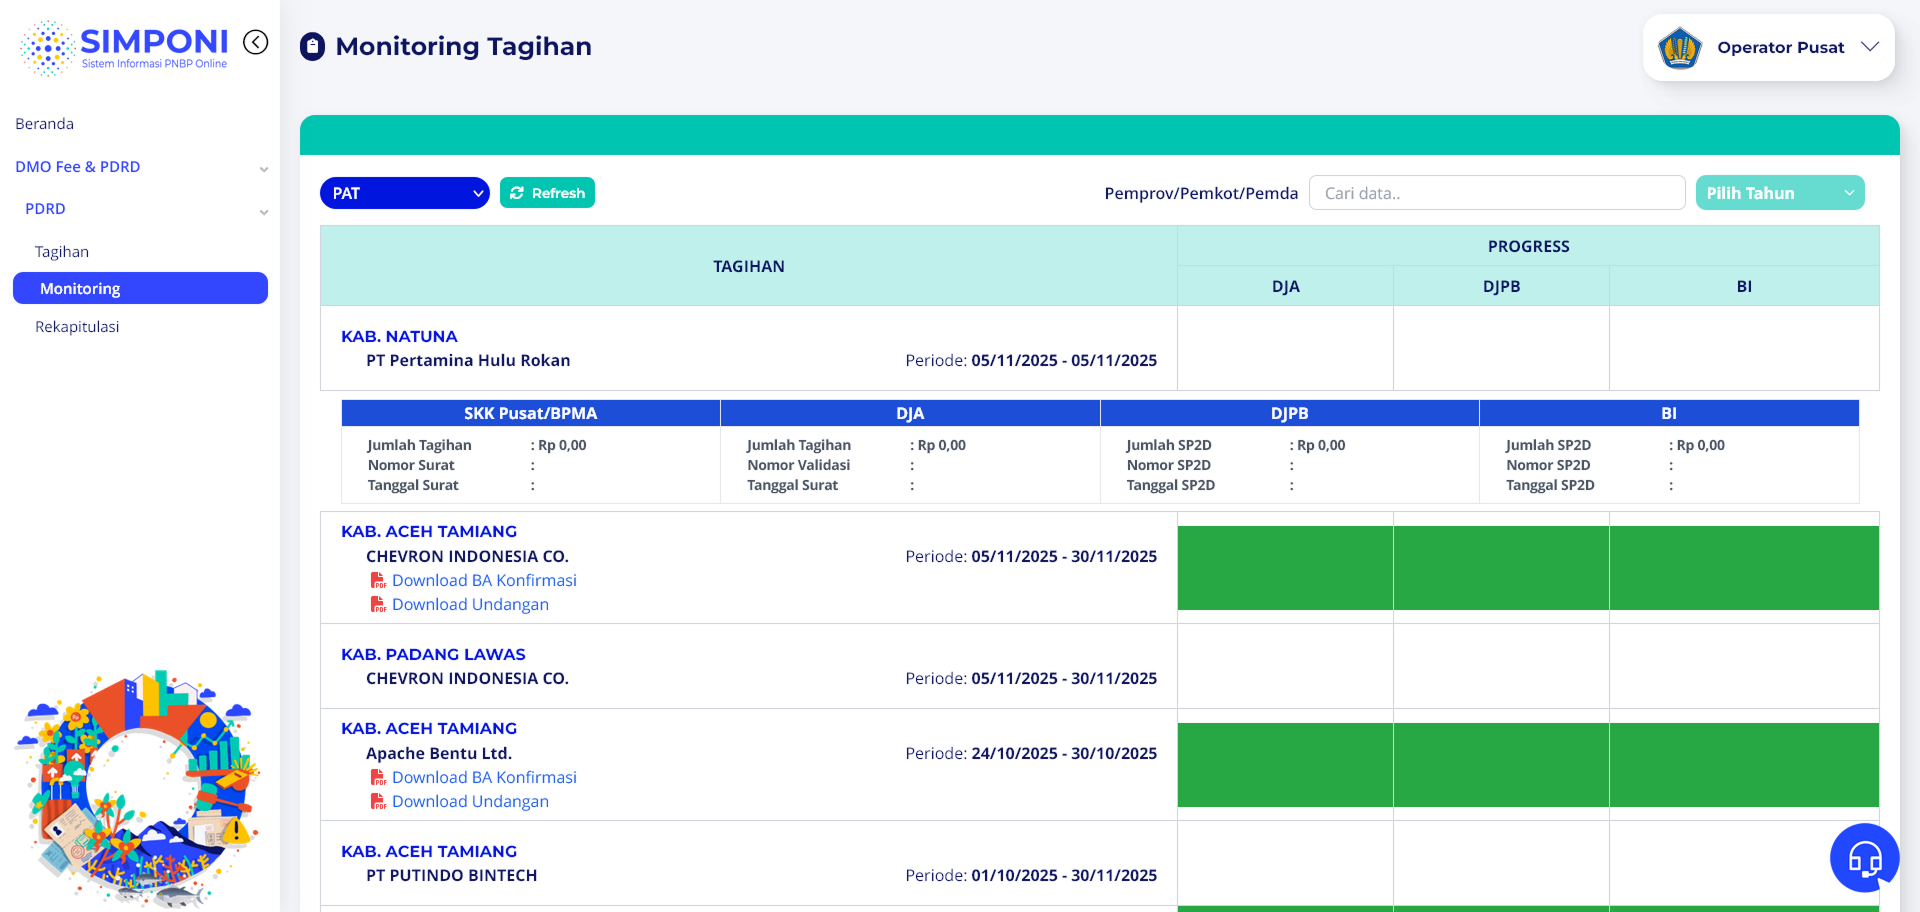
Task: Download Undangan for Apache Bentu Ltd.
Action: pos(470,801)
